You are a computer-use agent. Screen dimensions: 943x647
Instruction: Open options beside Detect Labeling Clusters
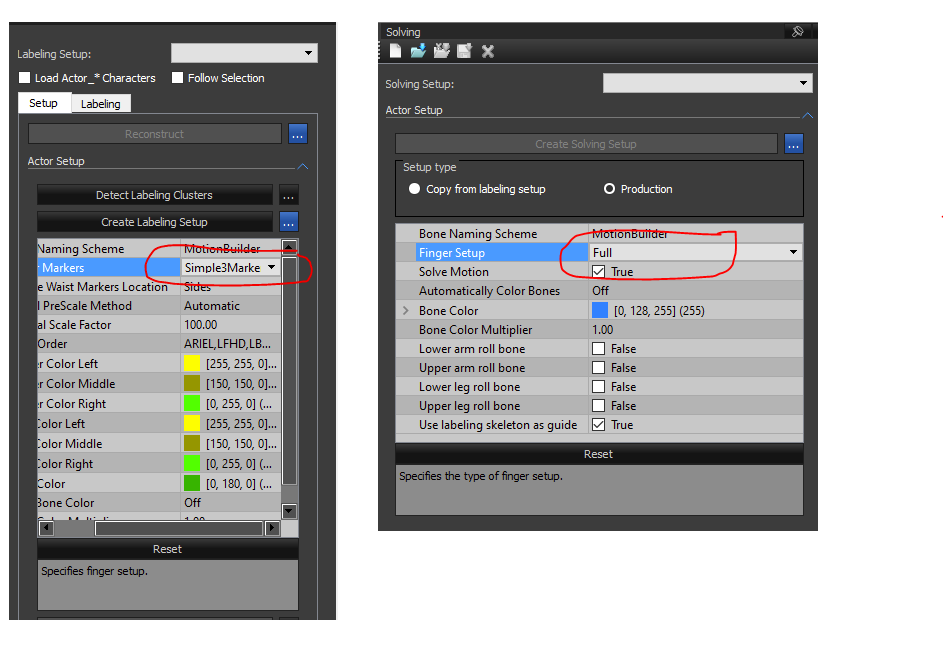(x=288, y=196)
